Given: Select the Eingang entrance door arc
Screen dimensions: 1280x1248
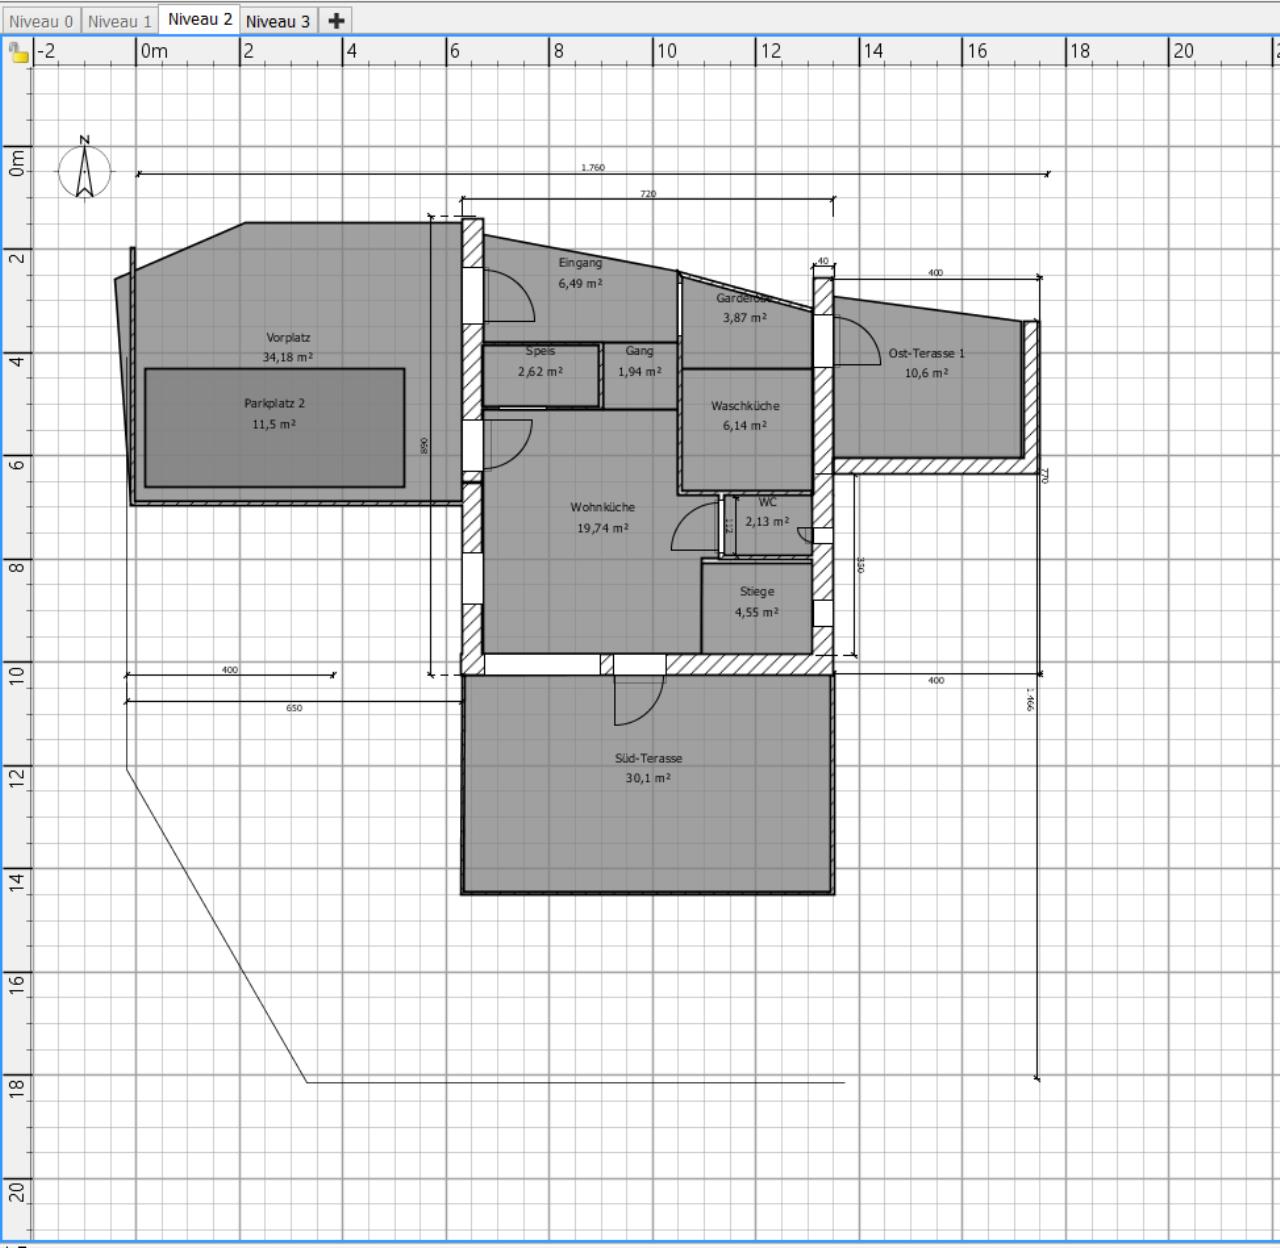Looking at the screenshot, I should 509,296.
